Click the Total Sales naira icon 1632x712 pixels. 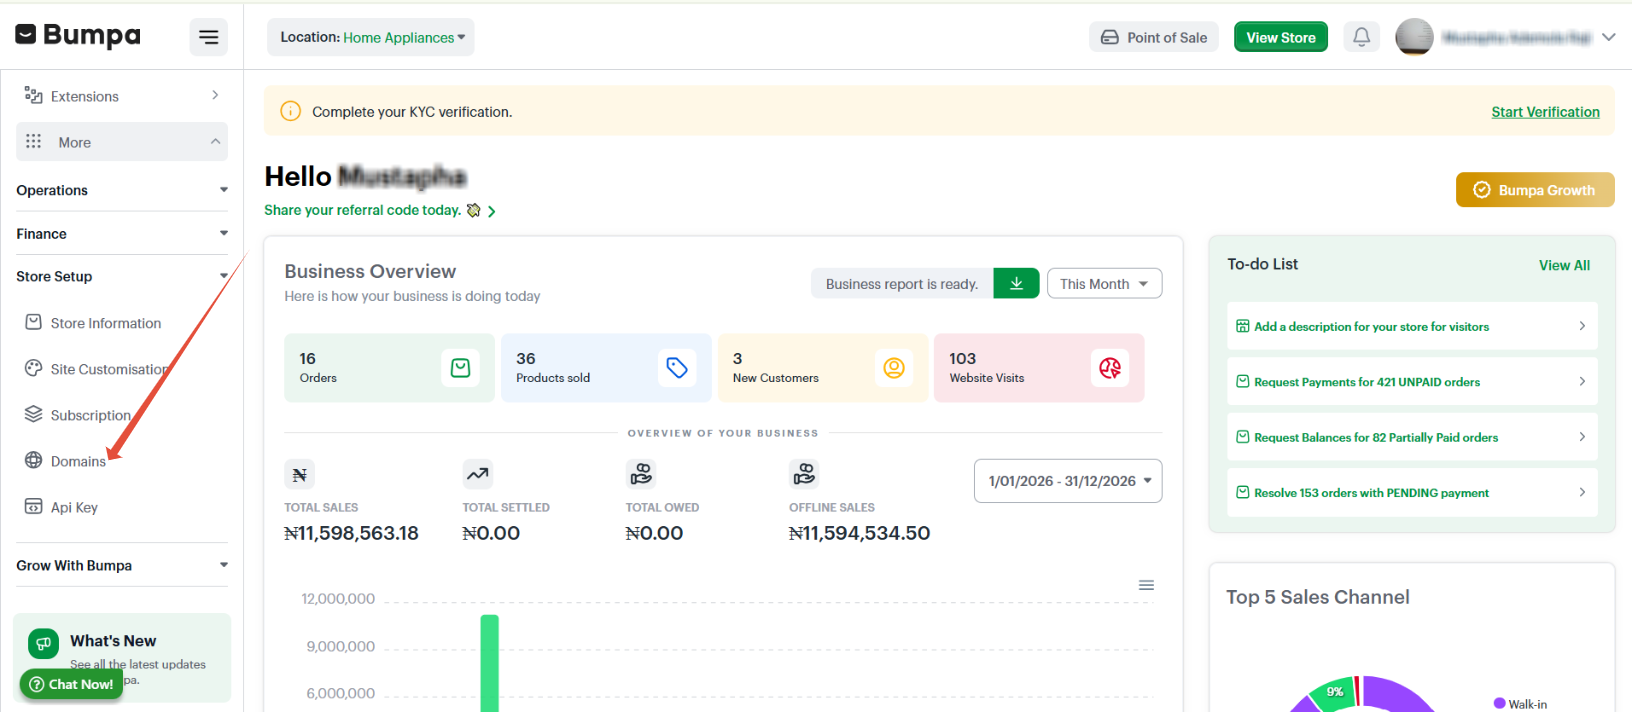(x=299, y=475)
